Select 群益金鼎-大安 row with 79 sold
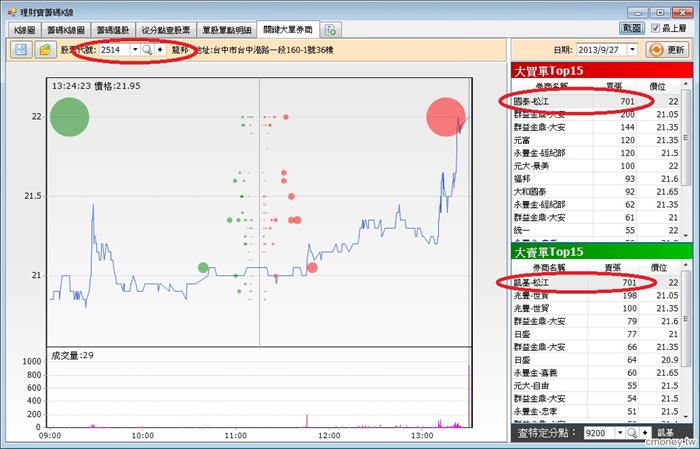This screenshot has height=449, width=700. pos(596,321)
